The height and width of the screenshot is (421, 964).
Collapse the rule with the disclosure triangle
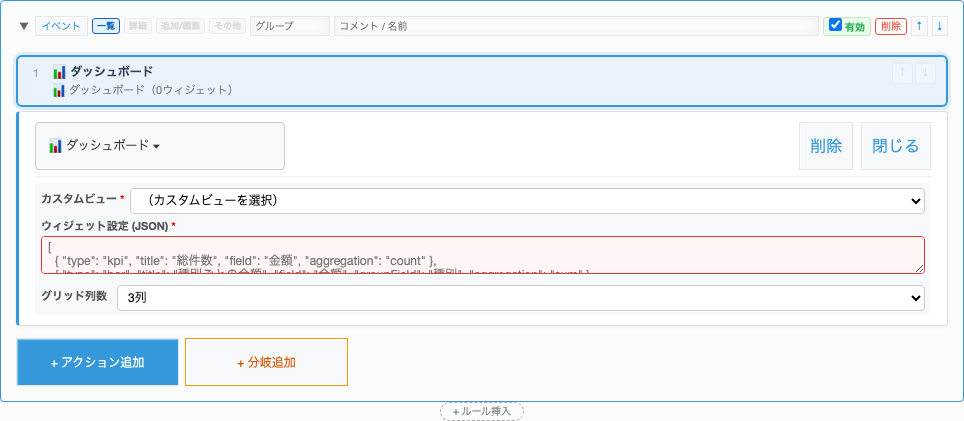pyautogui.click(x=25, y=26)
